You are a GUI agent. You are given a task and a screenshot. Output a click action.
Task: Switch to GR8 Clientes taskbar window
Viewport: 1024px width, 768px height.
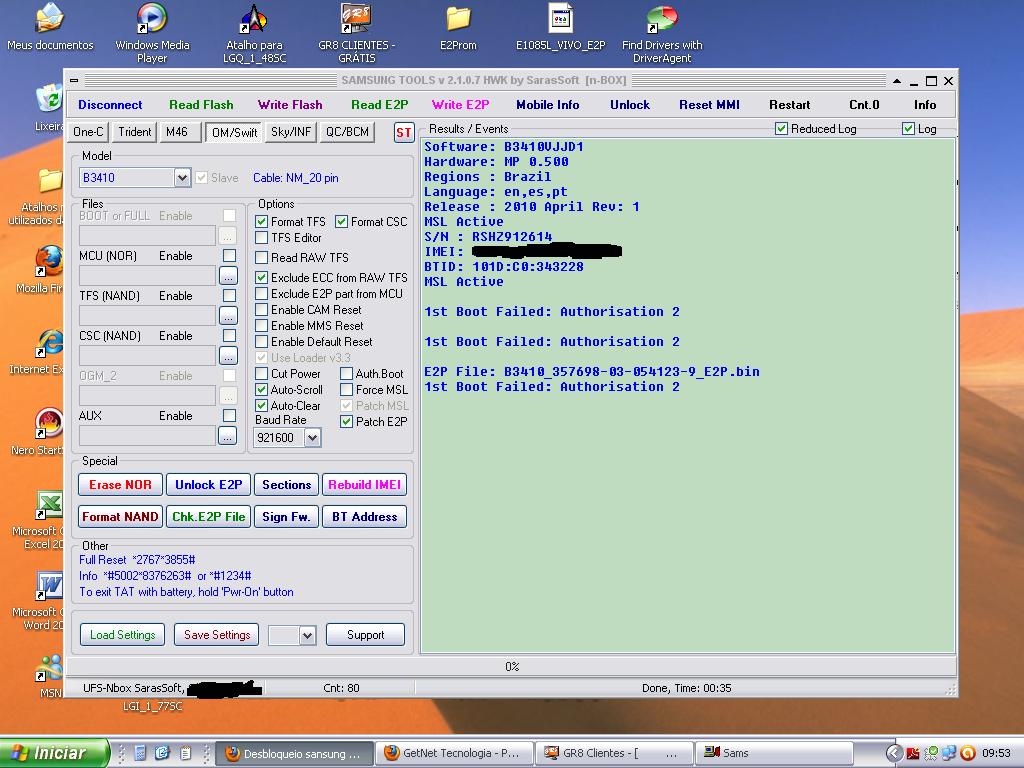614,754
